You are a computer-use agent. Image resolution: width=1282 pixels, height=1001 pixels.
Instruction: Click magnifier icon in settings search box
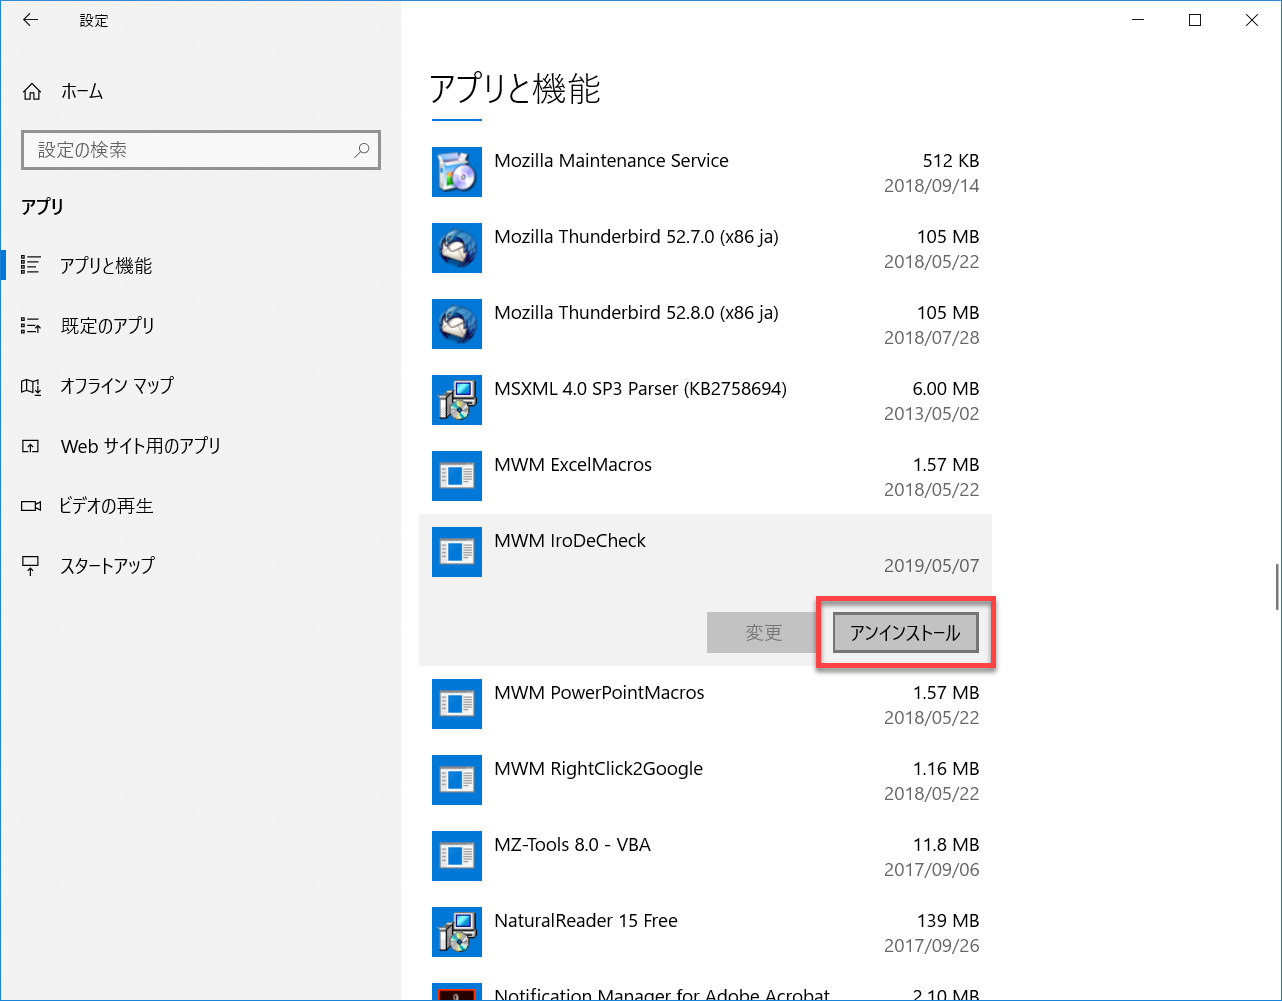coord(362,150)
